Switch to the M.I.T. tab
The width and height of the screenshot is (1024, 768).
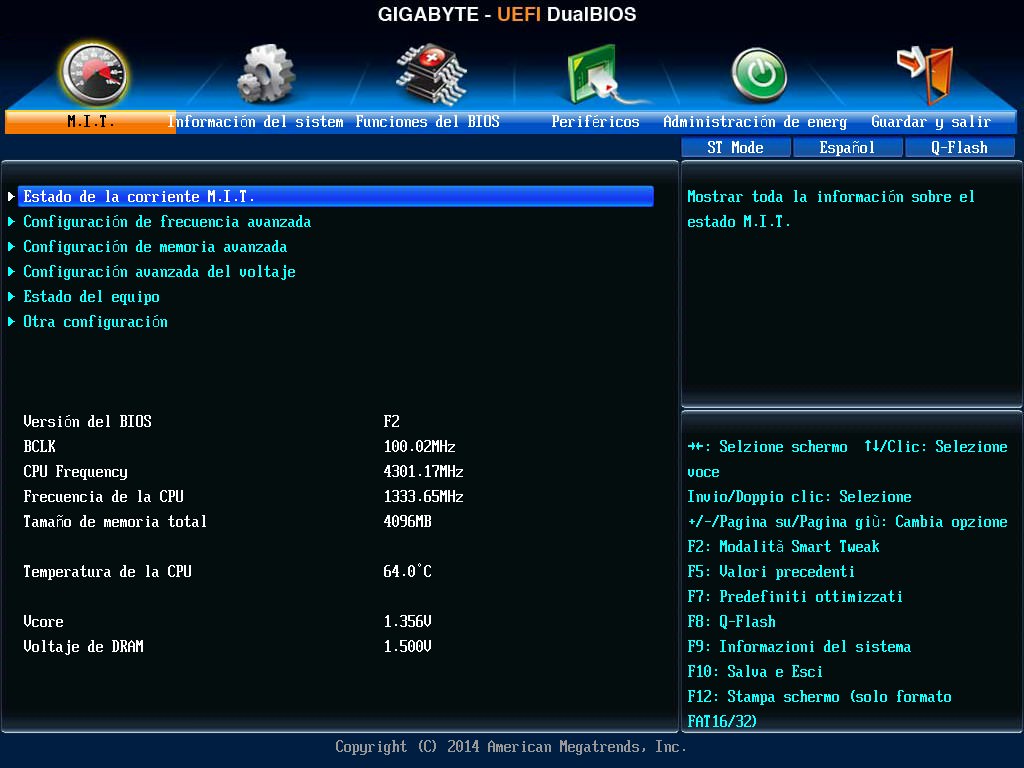[x=90, y=121]
